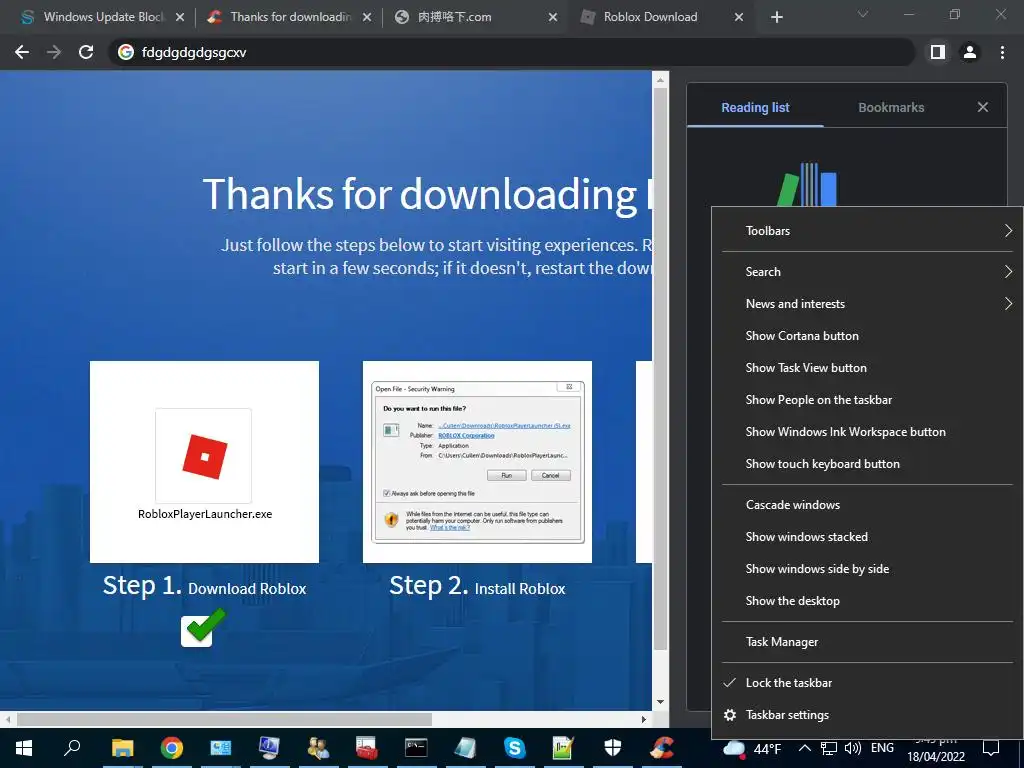
Task: Click the vertical scrollbar's up arrow
Action: pos(660,80)
